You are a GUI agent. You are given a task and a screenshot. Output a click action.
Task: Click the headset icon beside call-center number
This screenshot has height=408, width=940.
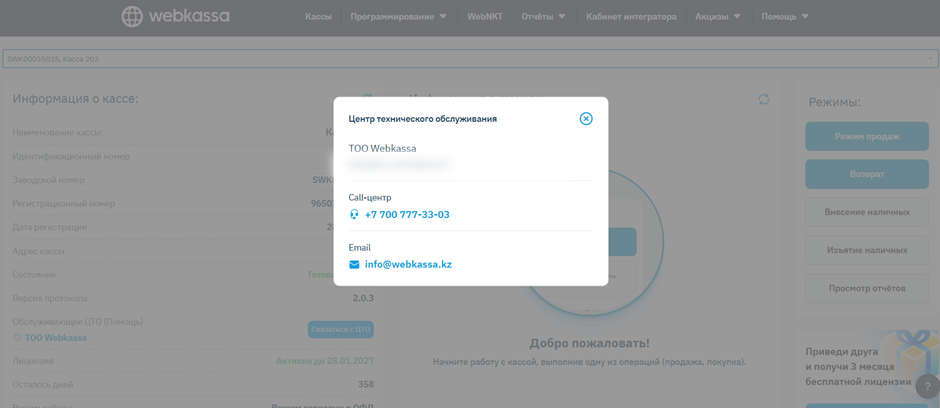click(354, 214)
